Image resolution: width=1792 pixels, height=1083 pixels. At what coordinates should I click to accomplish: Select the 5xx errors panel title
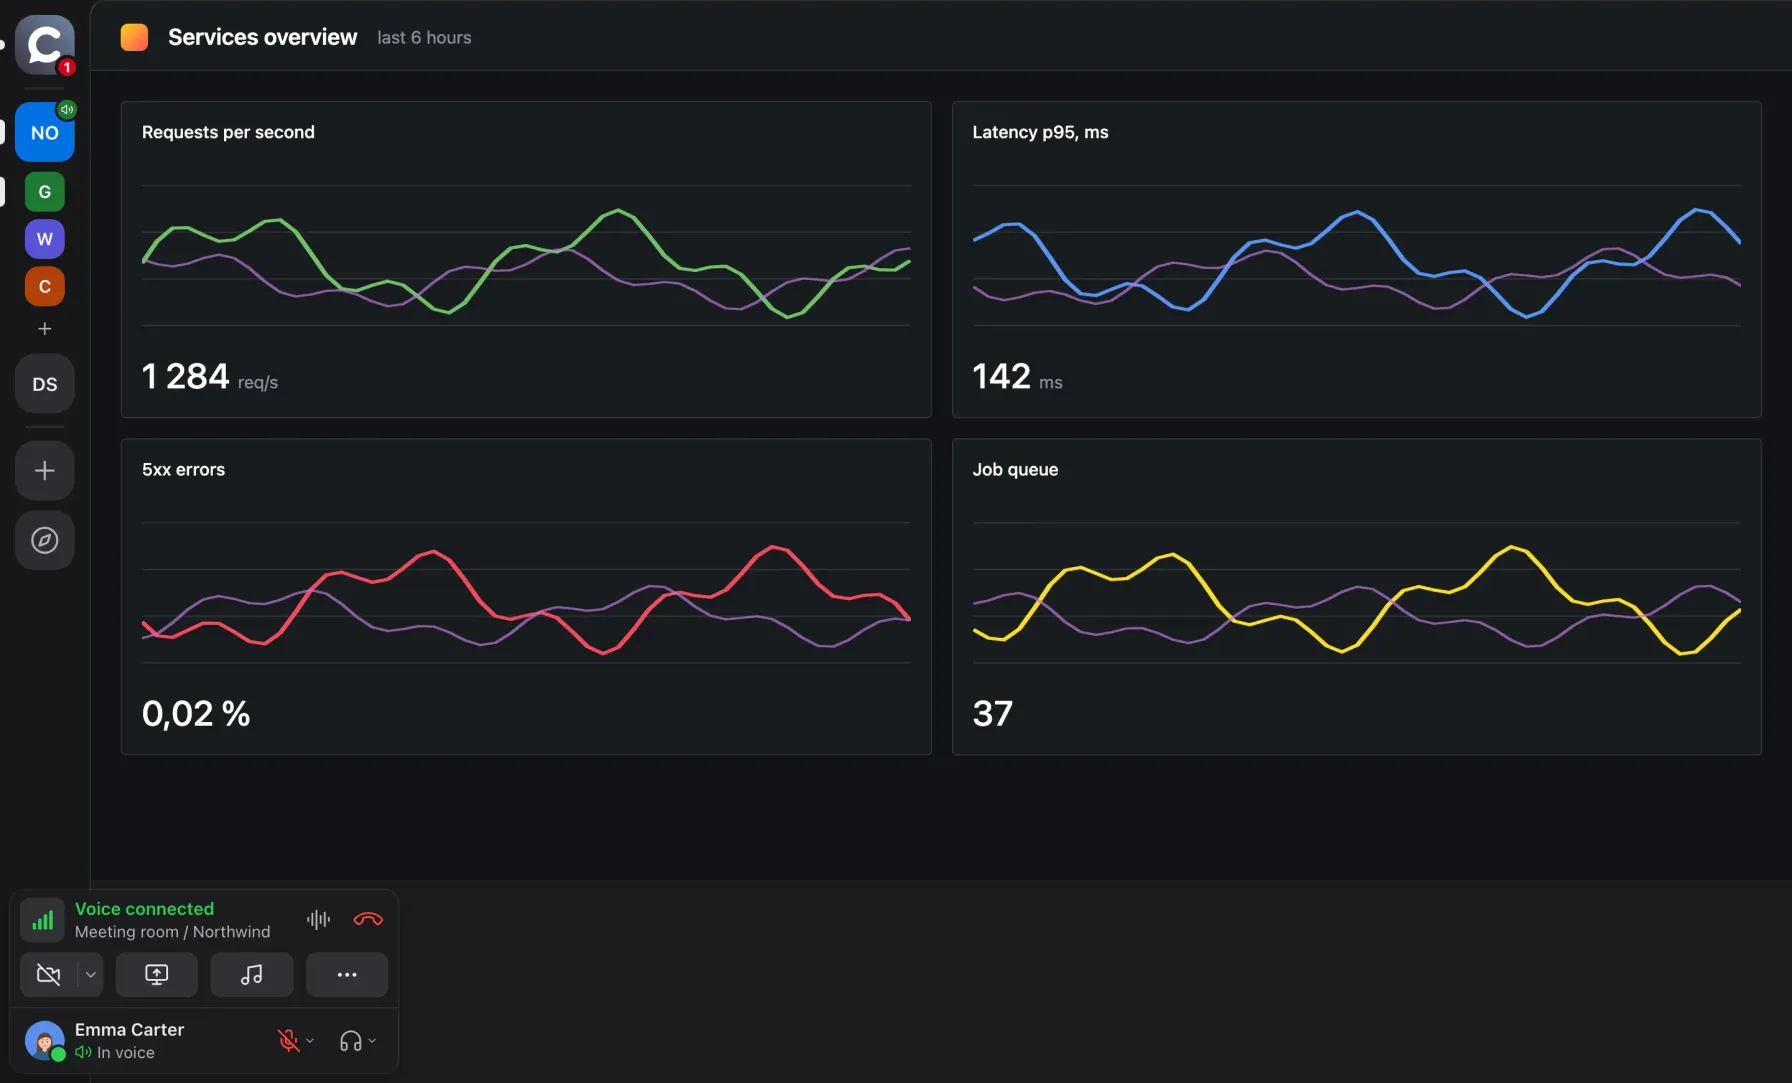point(183,469)
